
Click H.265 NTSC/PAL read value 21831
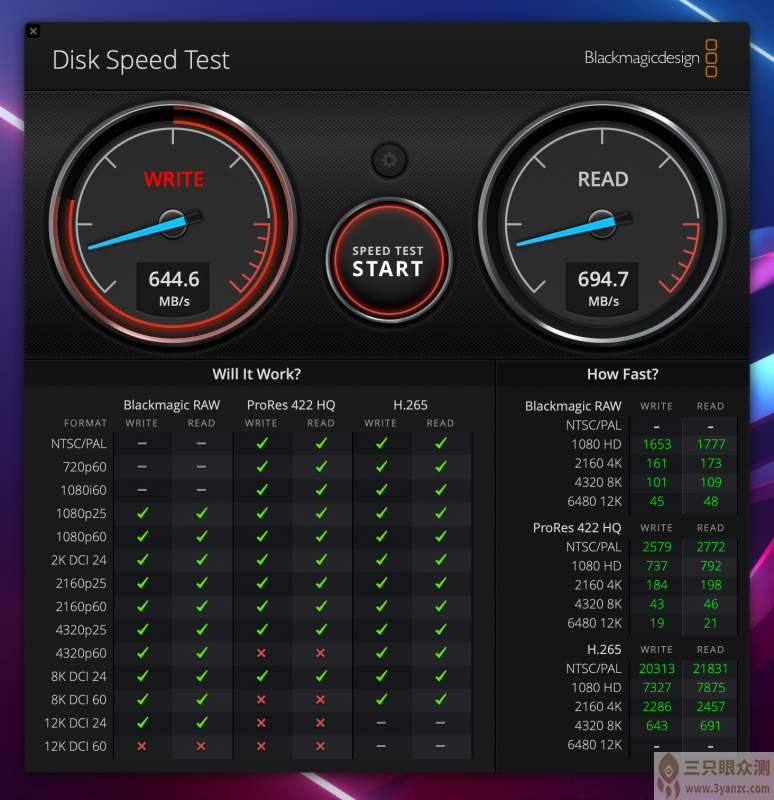pos(711,668)
